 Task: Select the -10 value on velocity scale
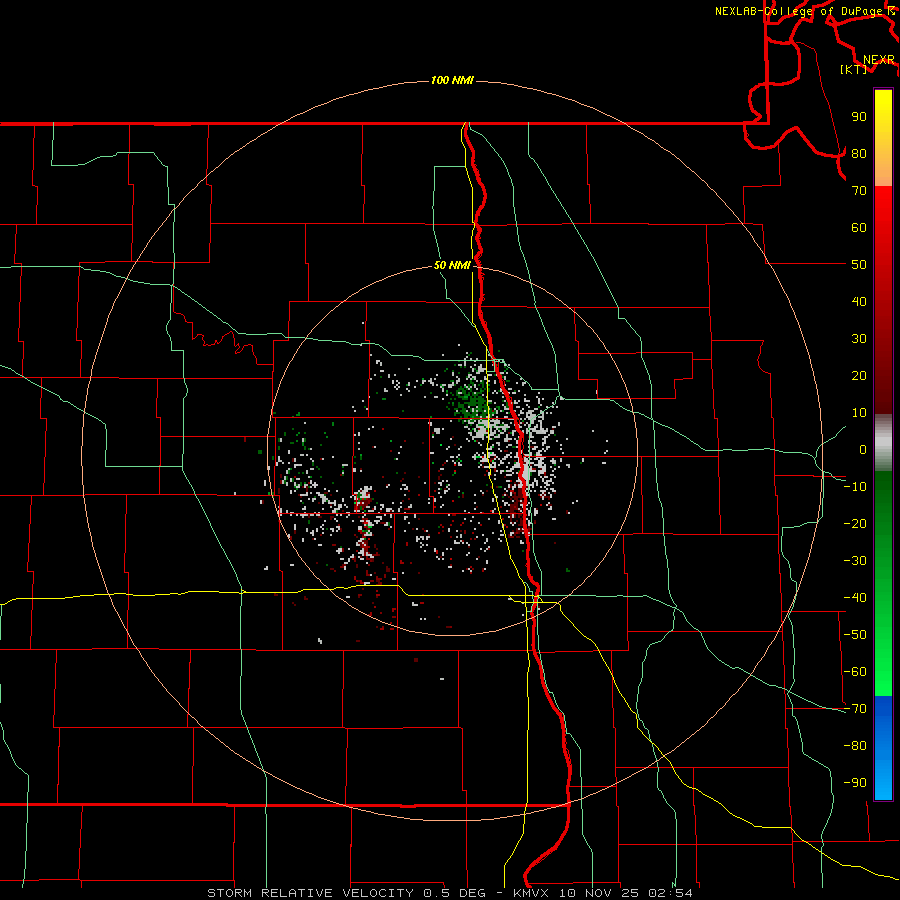tap(855, 487)
